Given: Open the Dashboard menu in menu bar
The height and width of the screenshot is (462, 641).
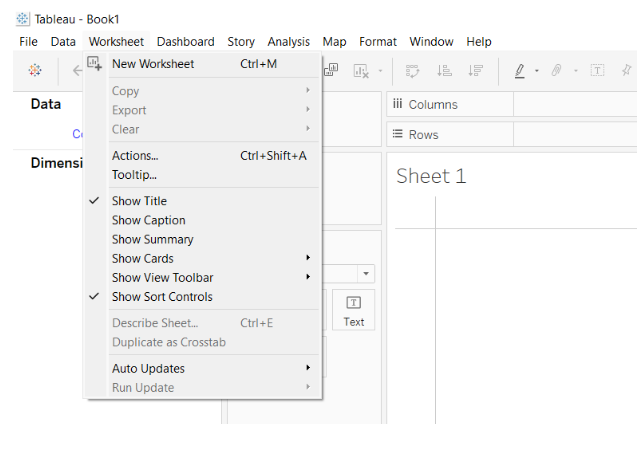Looking at the screenshot, I should coord(185,41).
